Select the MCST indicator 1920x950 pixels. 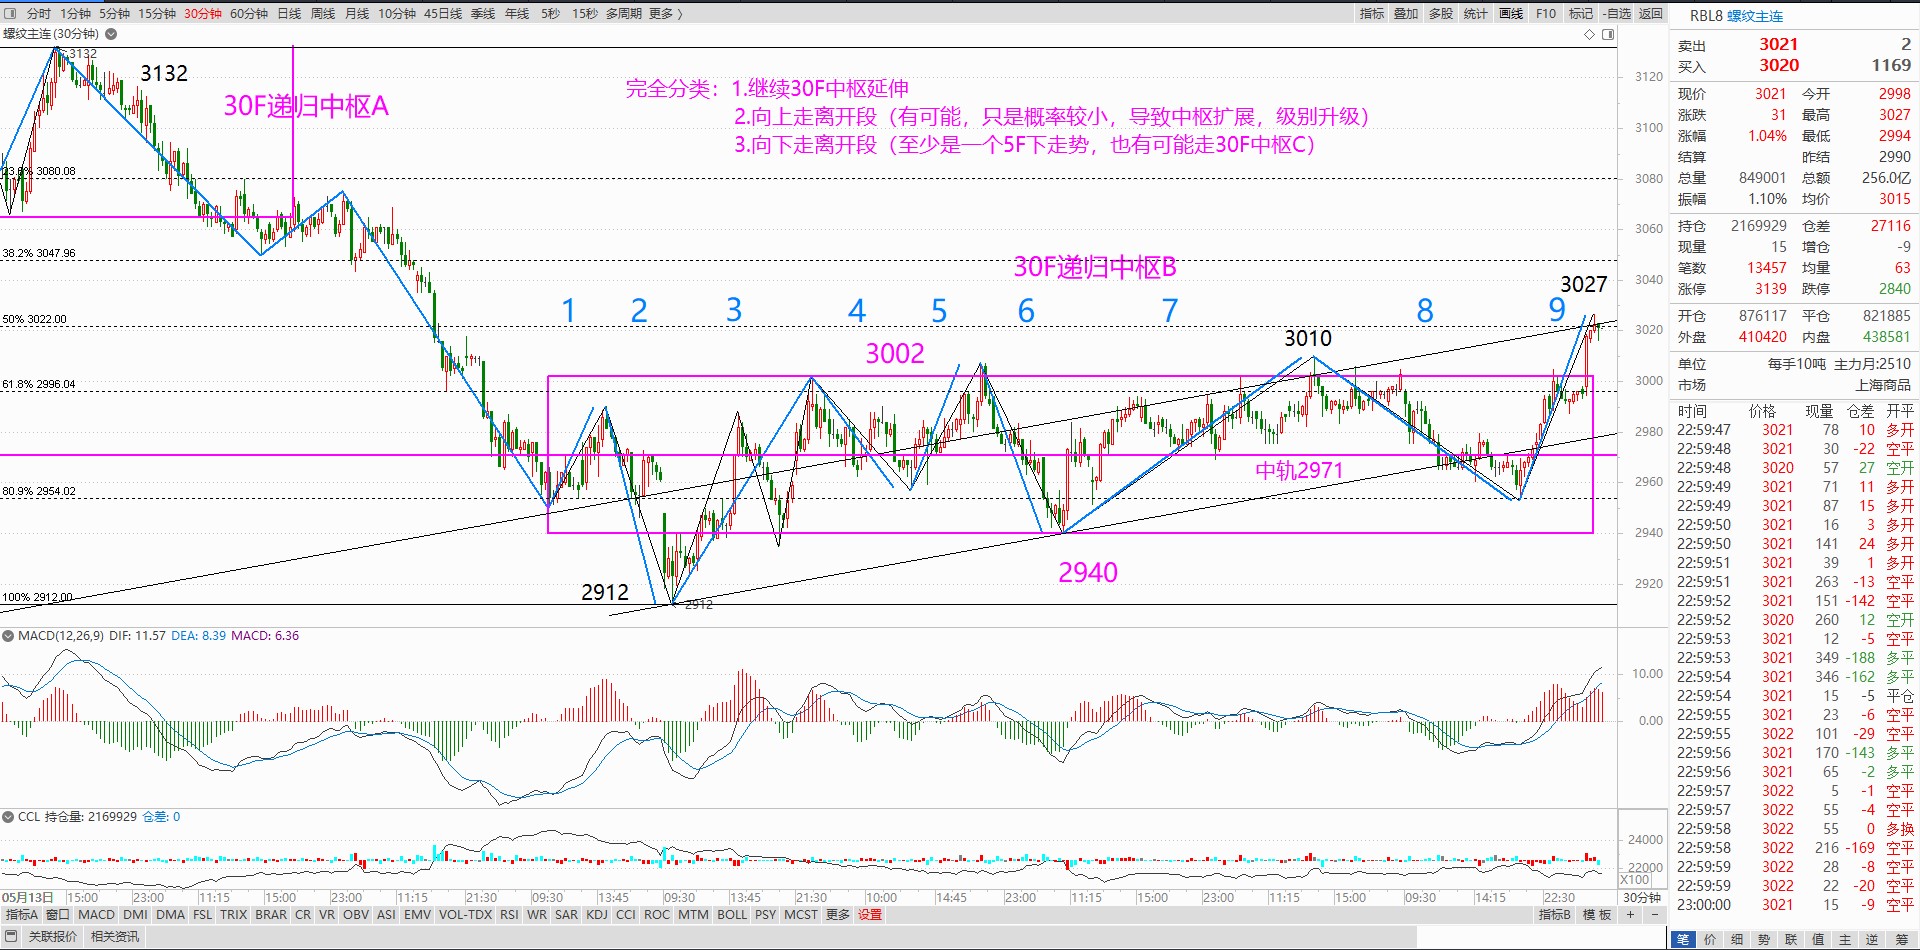coord(801,915)
